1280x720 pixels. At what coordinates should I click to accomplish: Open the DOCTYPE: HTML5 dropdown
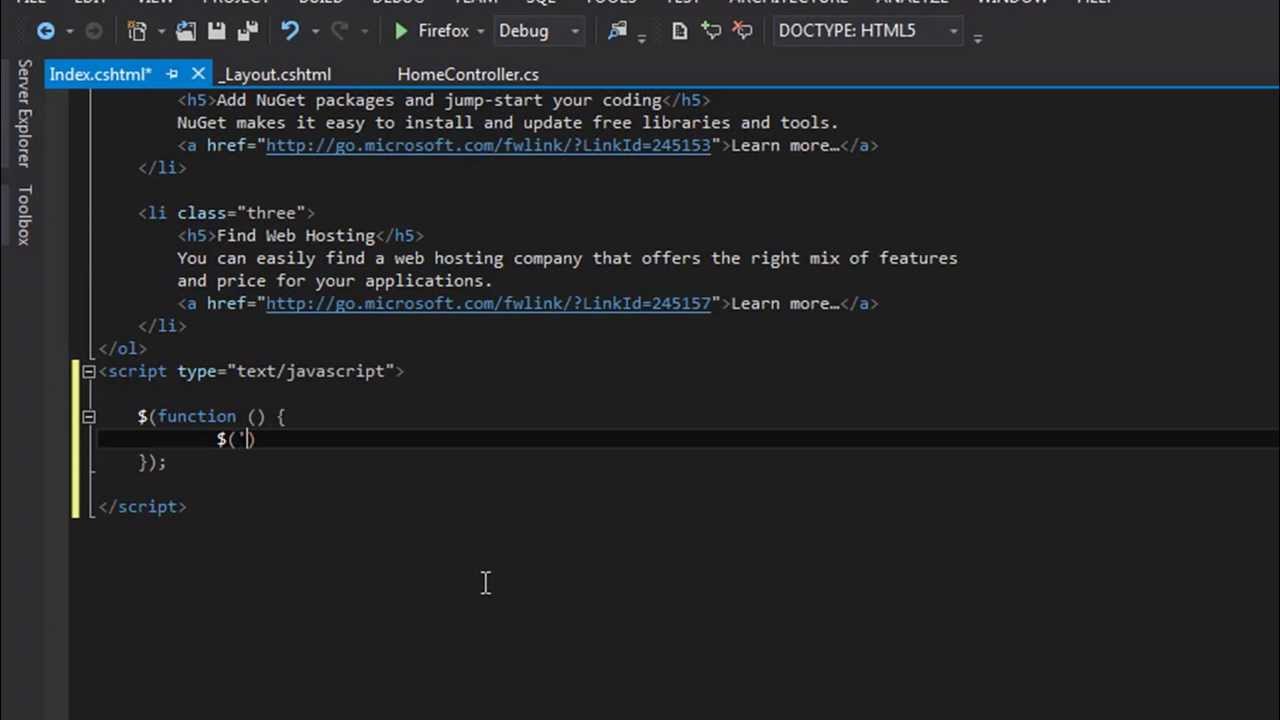pos(868,31)
